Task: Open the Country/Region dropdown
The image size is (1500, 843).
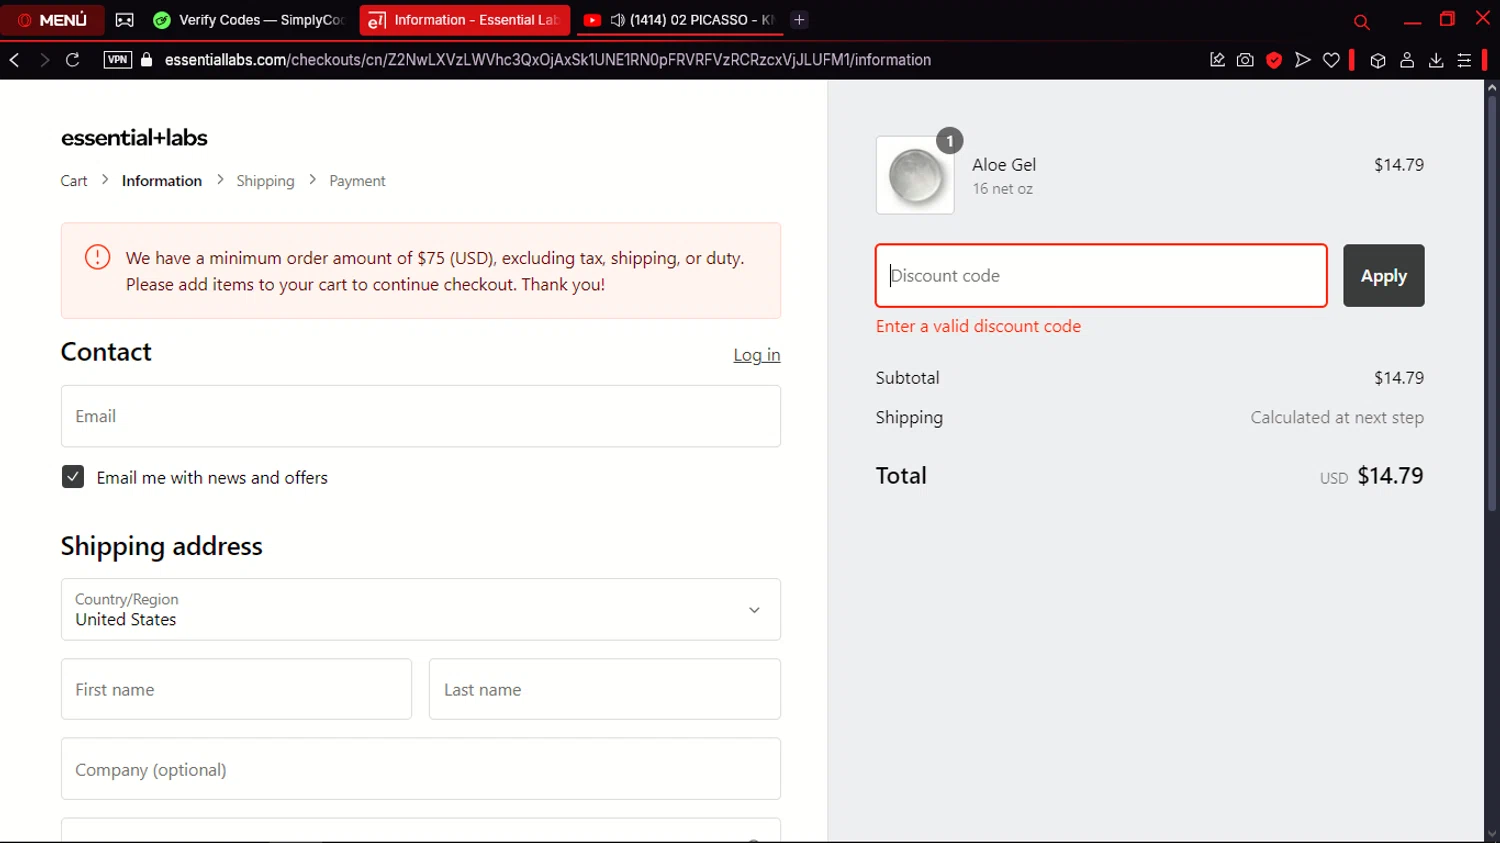Action: pos(421,609)
